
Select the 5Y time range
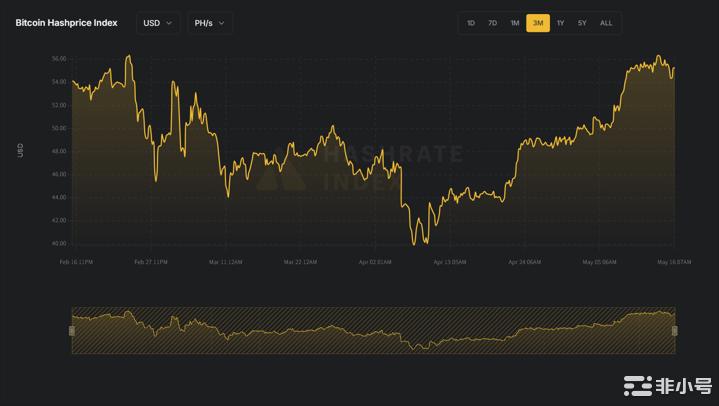[582, 23]
